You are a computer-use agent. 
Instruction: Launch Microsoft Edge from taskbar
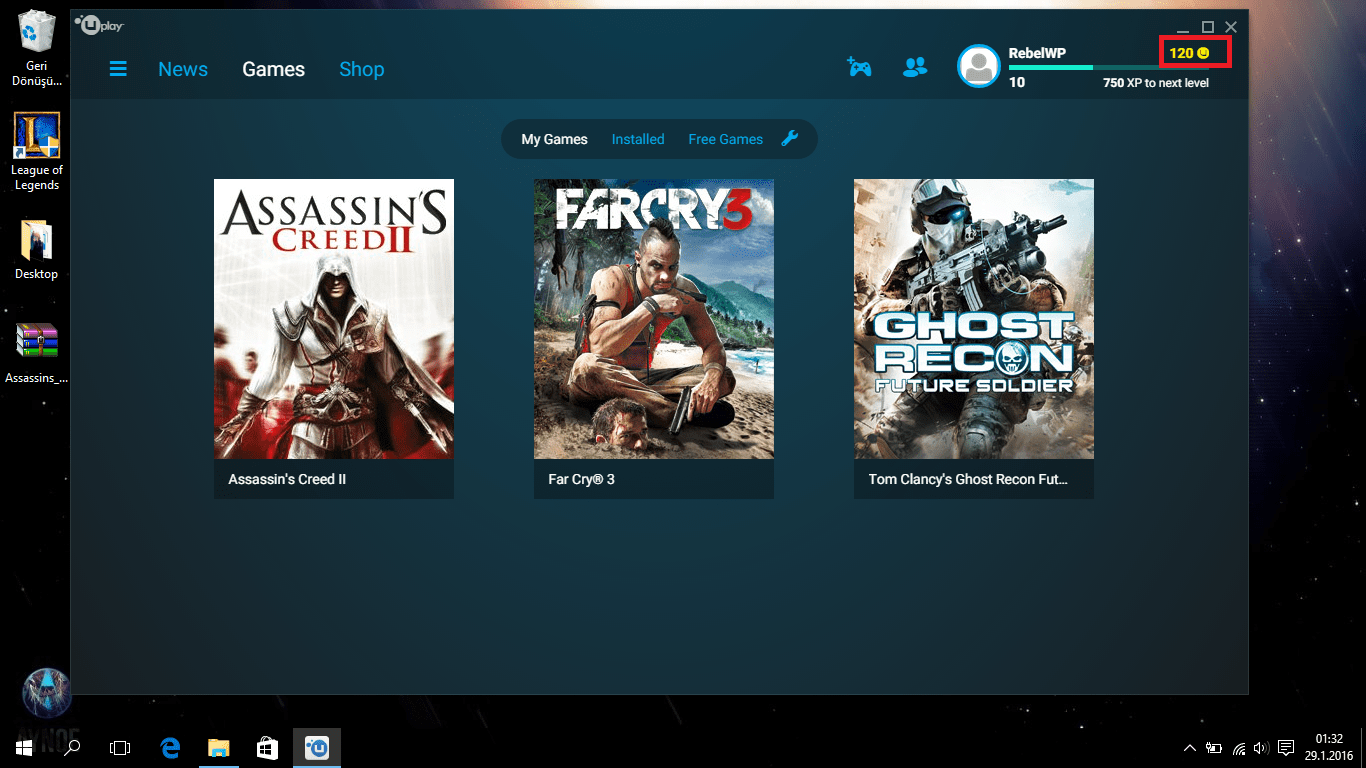[x=171, y=747]
